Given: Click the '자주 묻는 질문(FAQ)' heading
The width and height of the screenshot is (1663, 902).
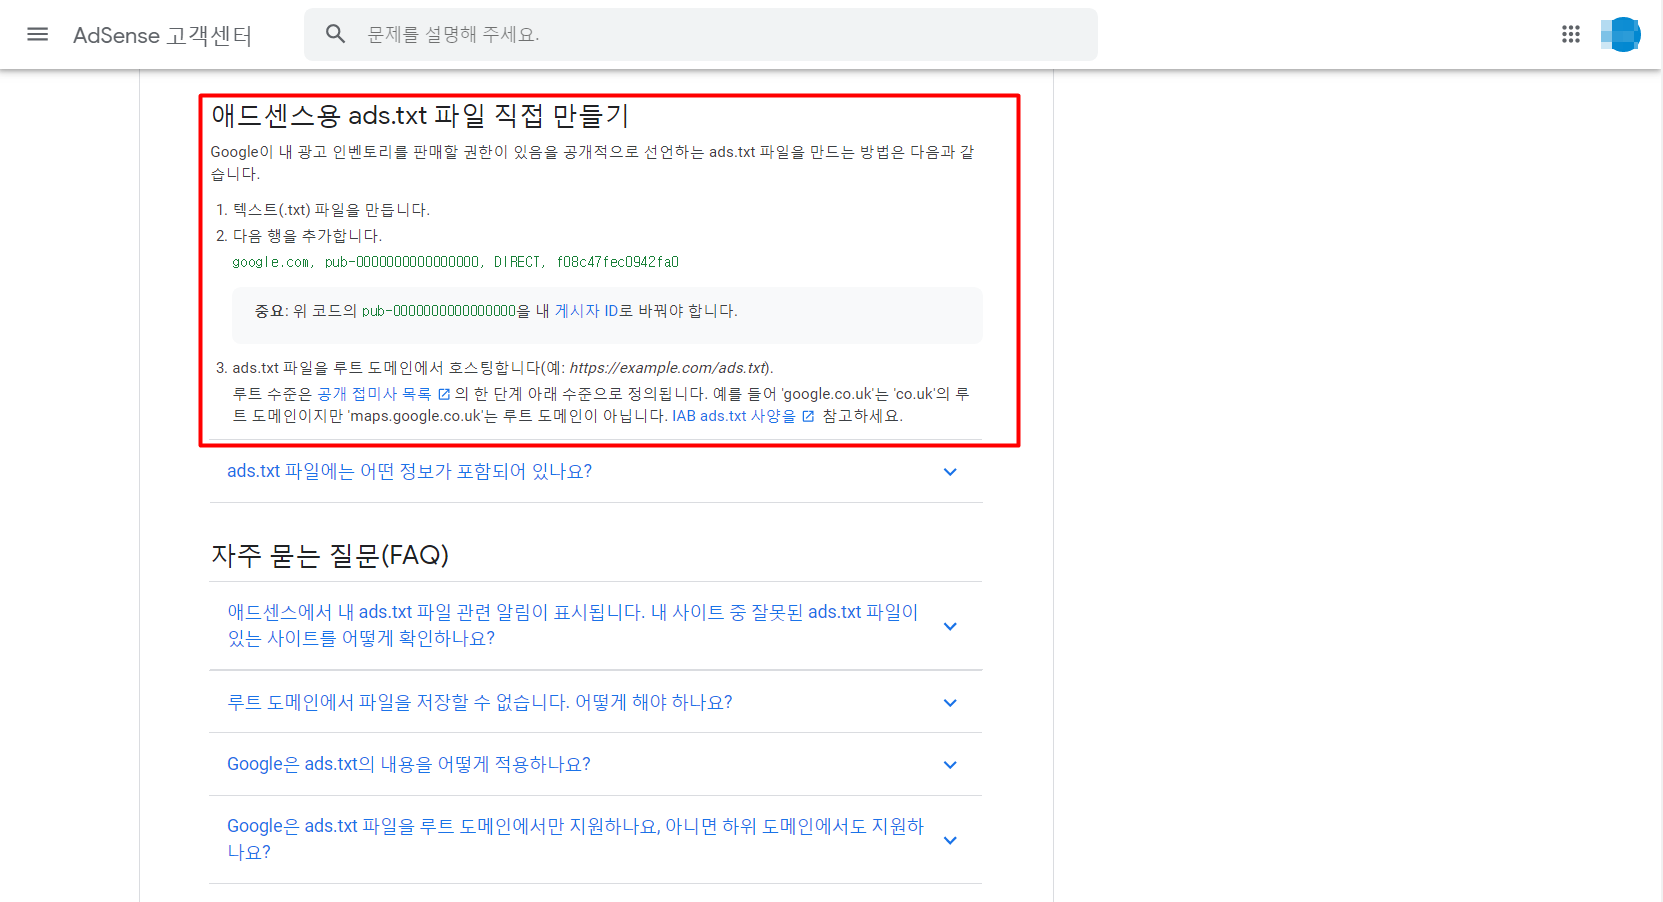Looking at the screenshot, I should pos(330,555).
